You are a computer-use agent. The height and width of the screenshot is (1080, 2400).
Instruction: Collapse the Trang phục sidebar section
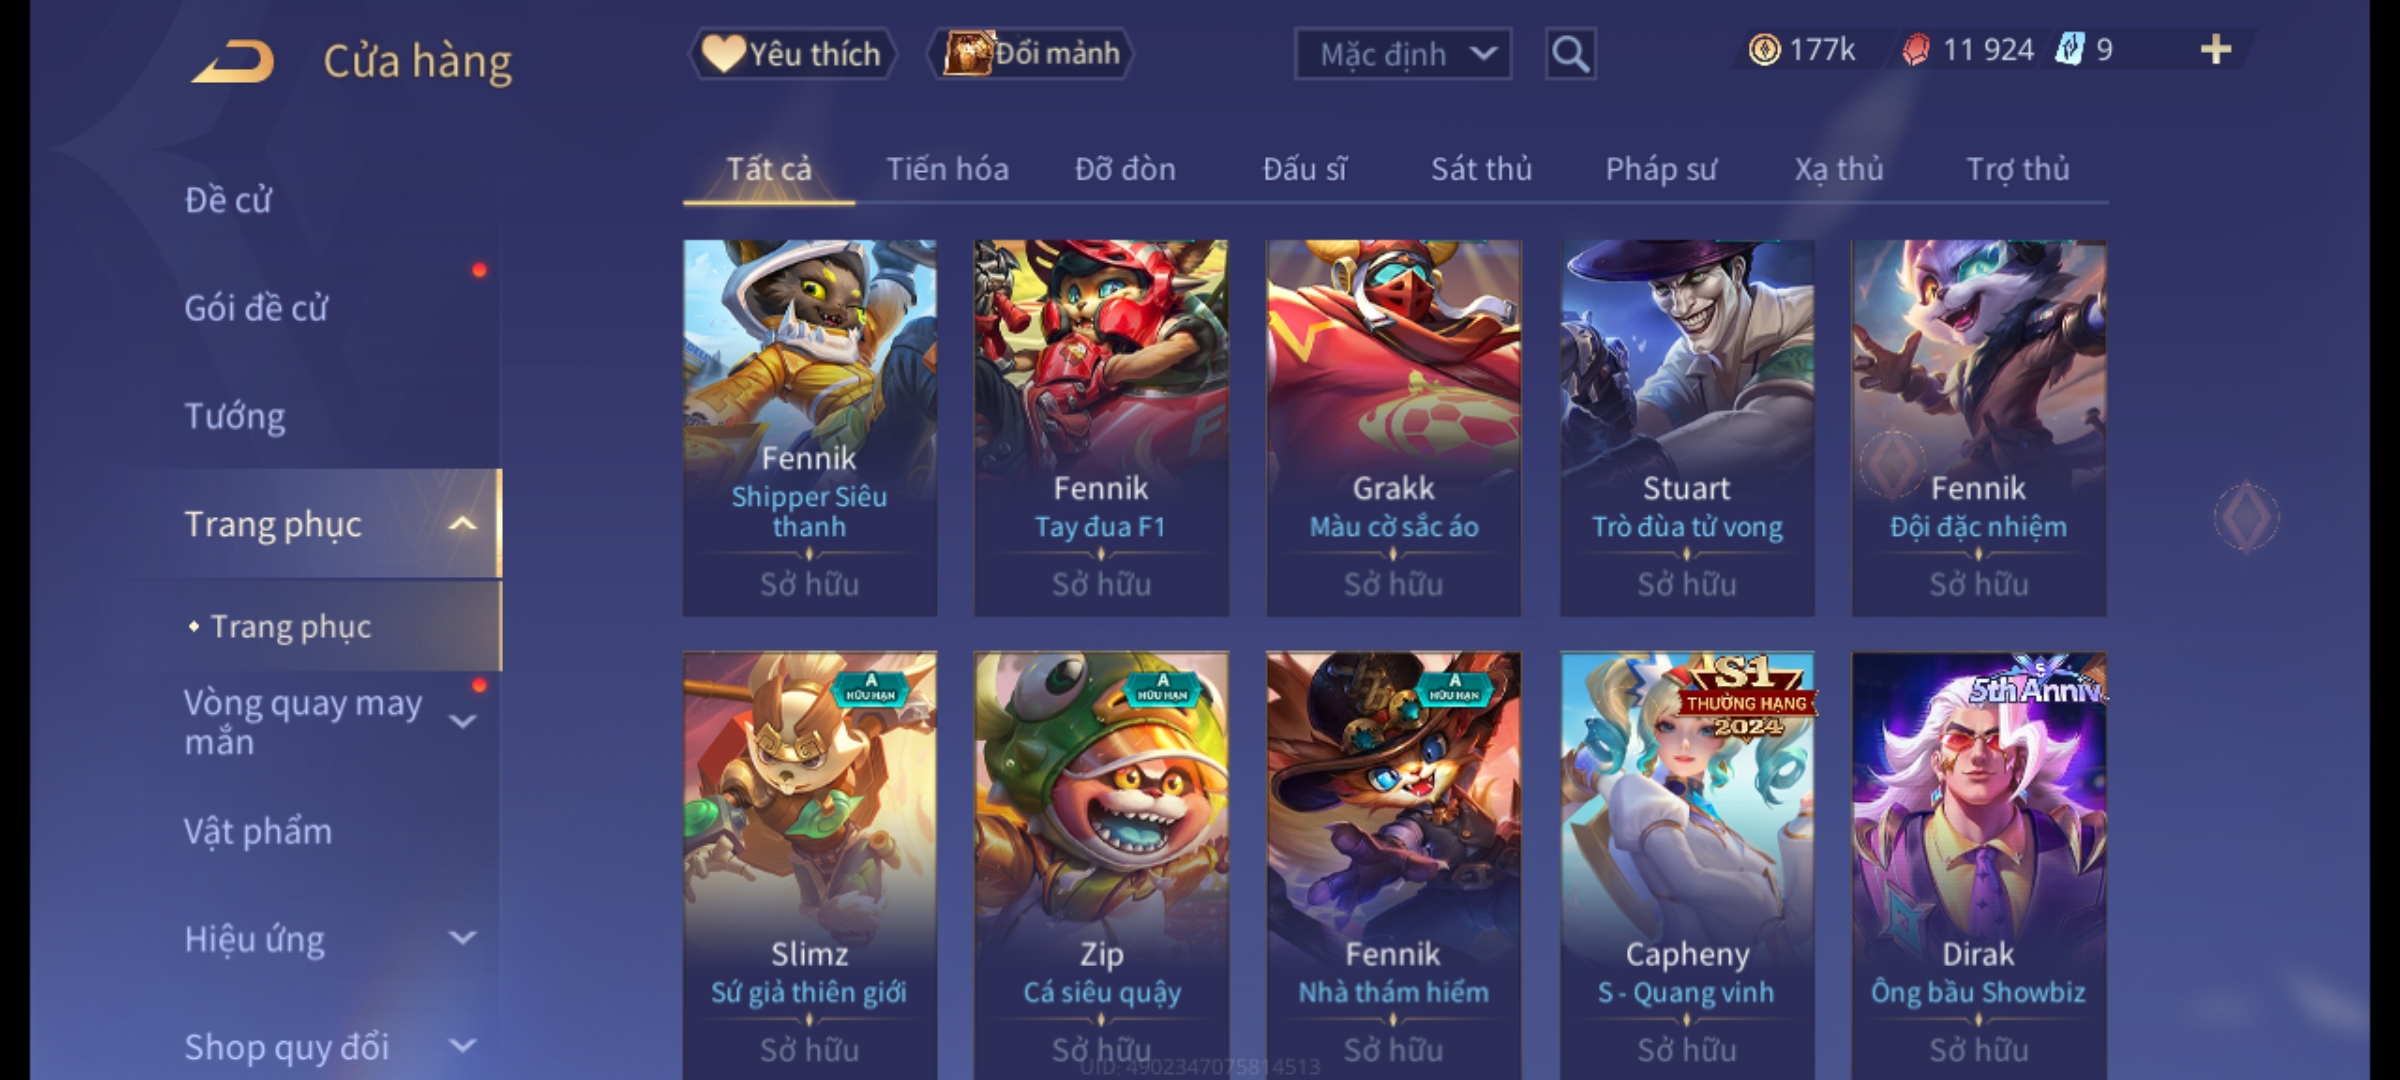tap(462, 524)
